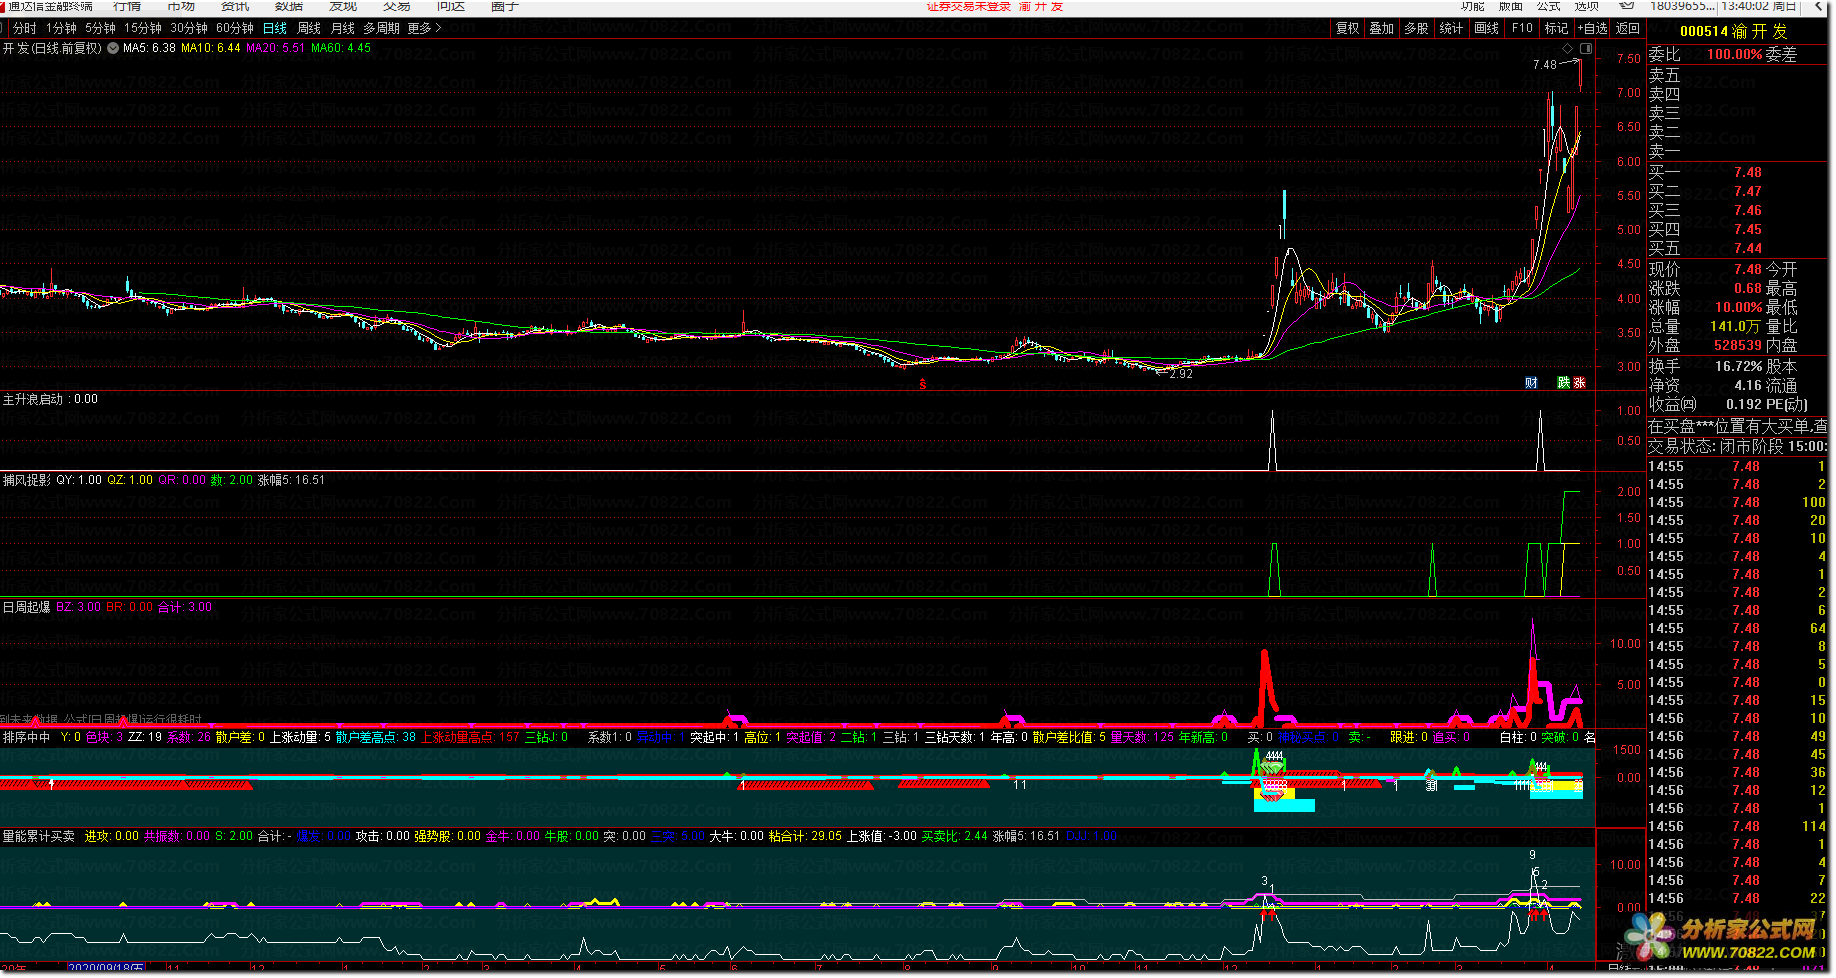The width and height of the screenshot is (1836, 978).
Task: Click the 总量 141.0万 volume value
Action: pos(1735,326)
